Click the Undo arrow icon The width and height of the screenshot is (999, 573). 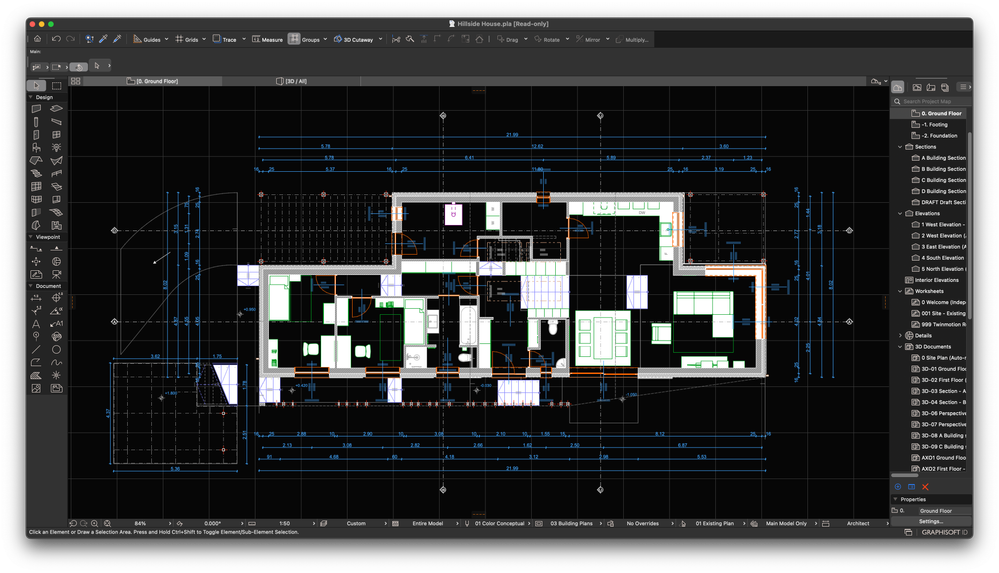coord(56,39)
